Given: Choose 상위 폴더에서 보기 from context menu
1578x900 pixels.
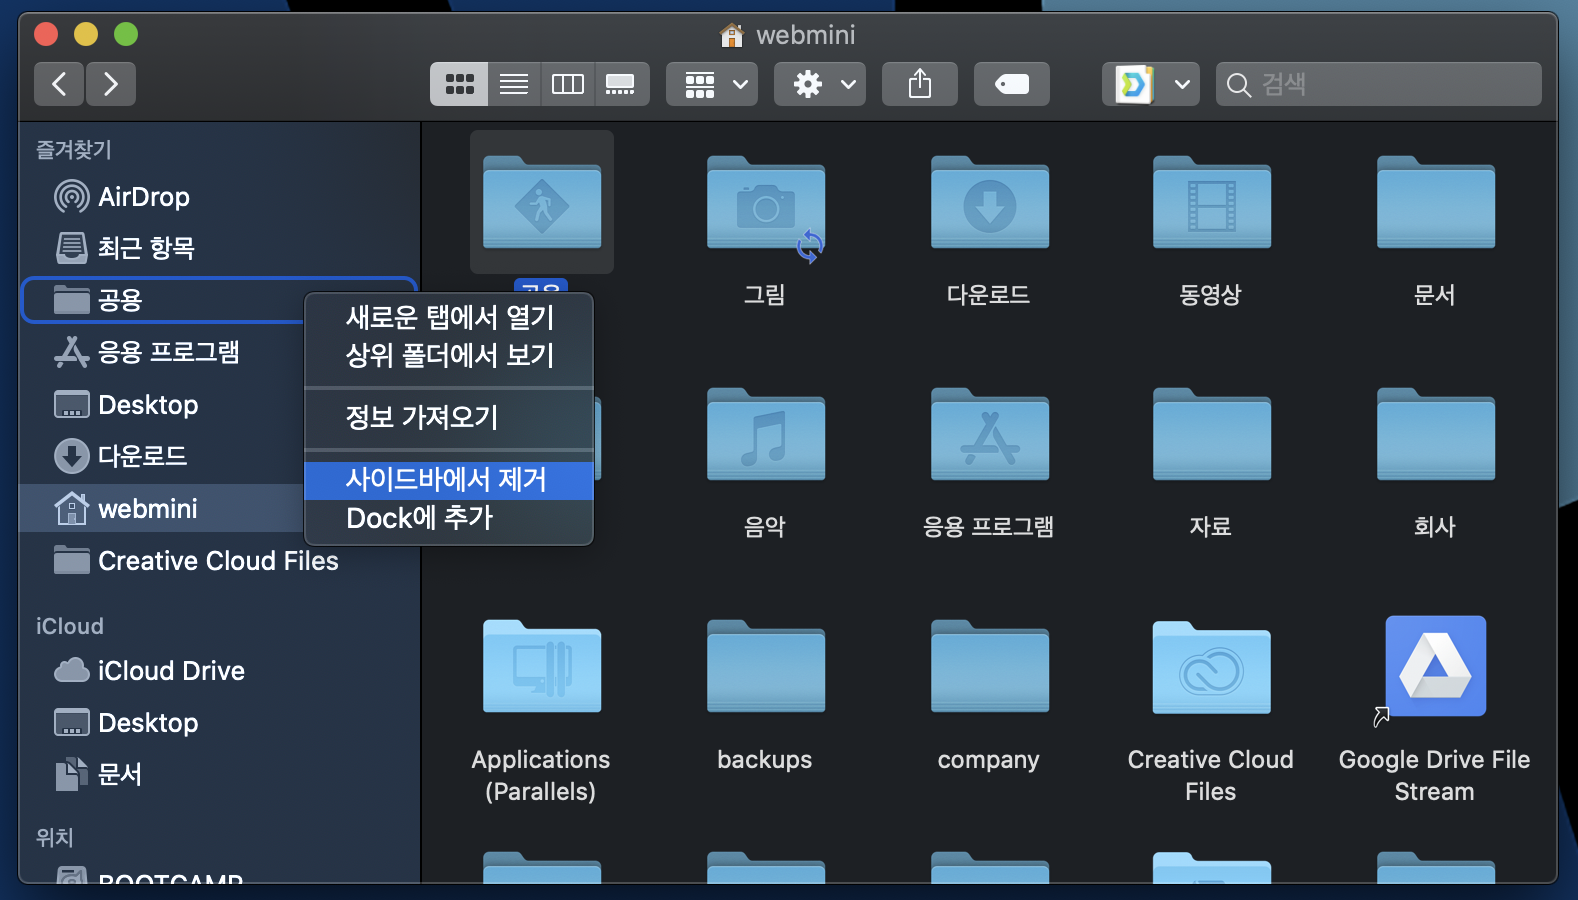Looking at the screenshot, I should pyautogui.click(x=449, y=355).
